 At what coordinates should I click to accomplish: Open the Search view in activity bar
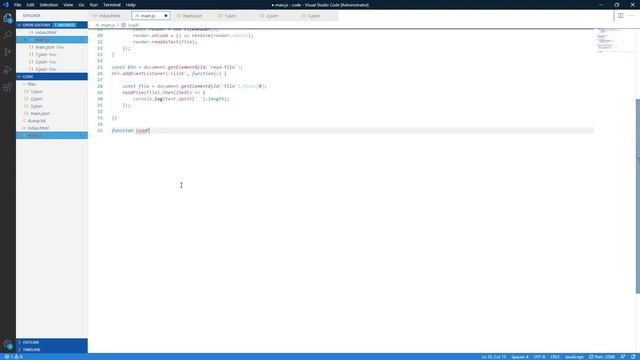pos(8,35)
